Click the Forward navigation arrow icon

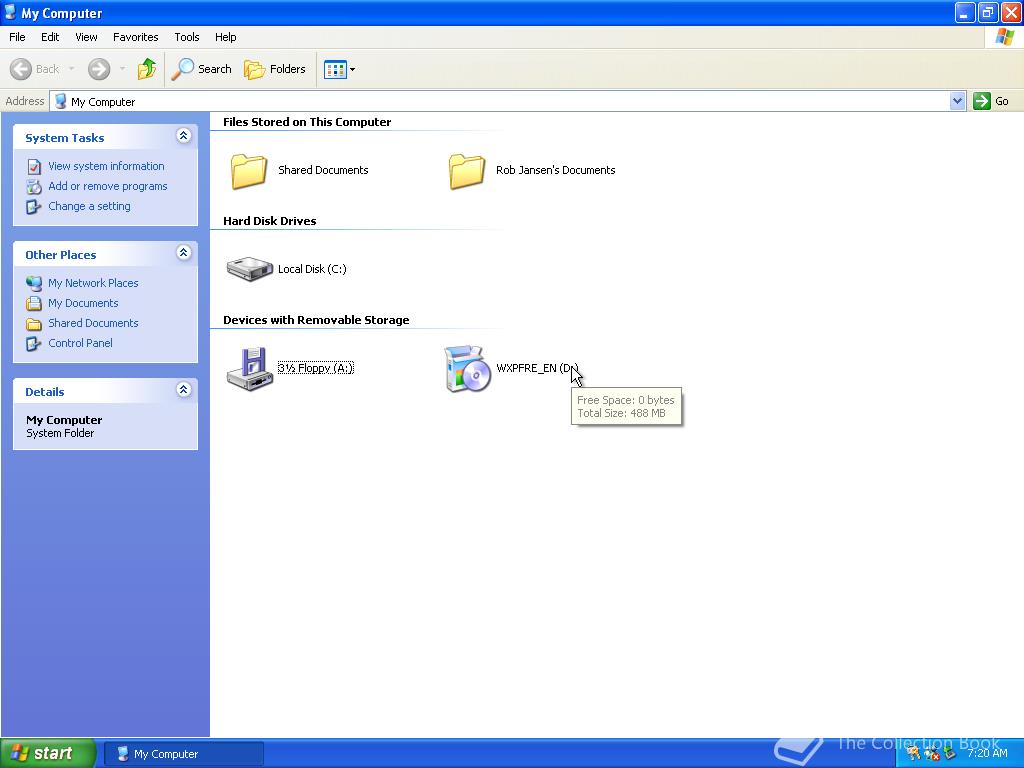(99, 69)
